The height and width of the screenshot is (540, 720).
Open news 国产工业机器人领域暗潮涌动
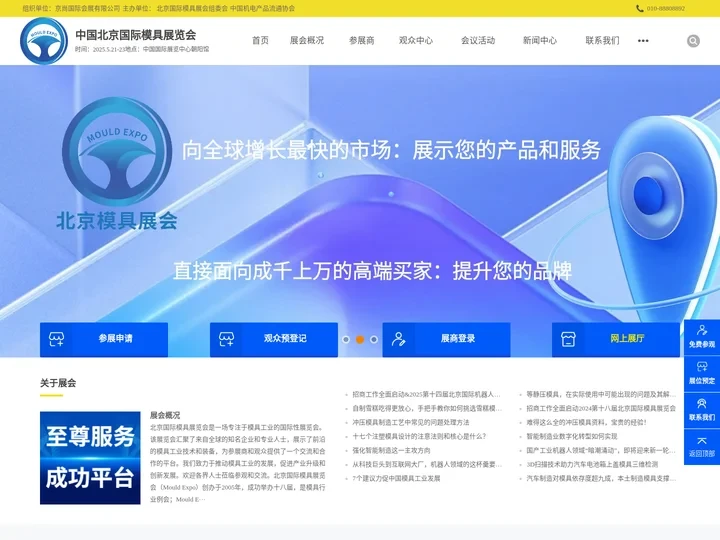click(x=601, y=450)
